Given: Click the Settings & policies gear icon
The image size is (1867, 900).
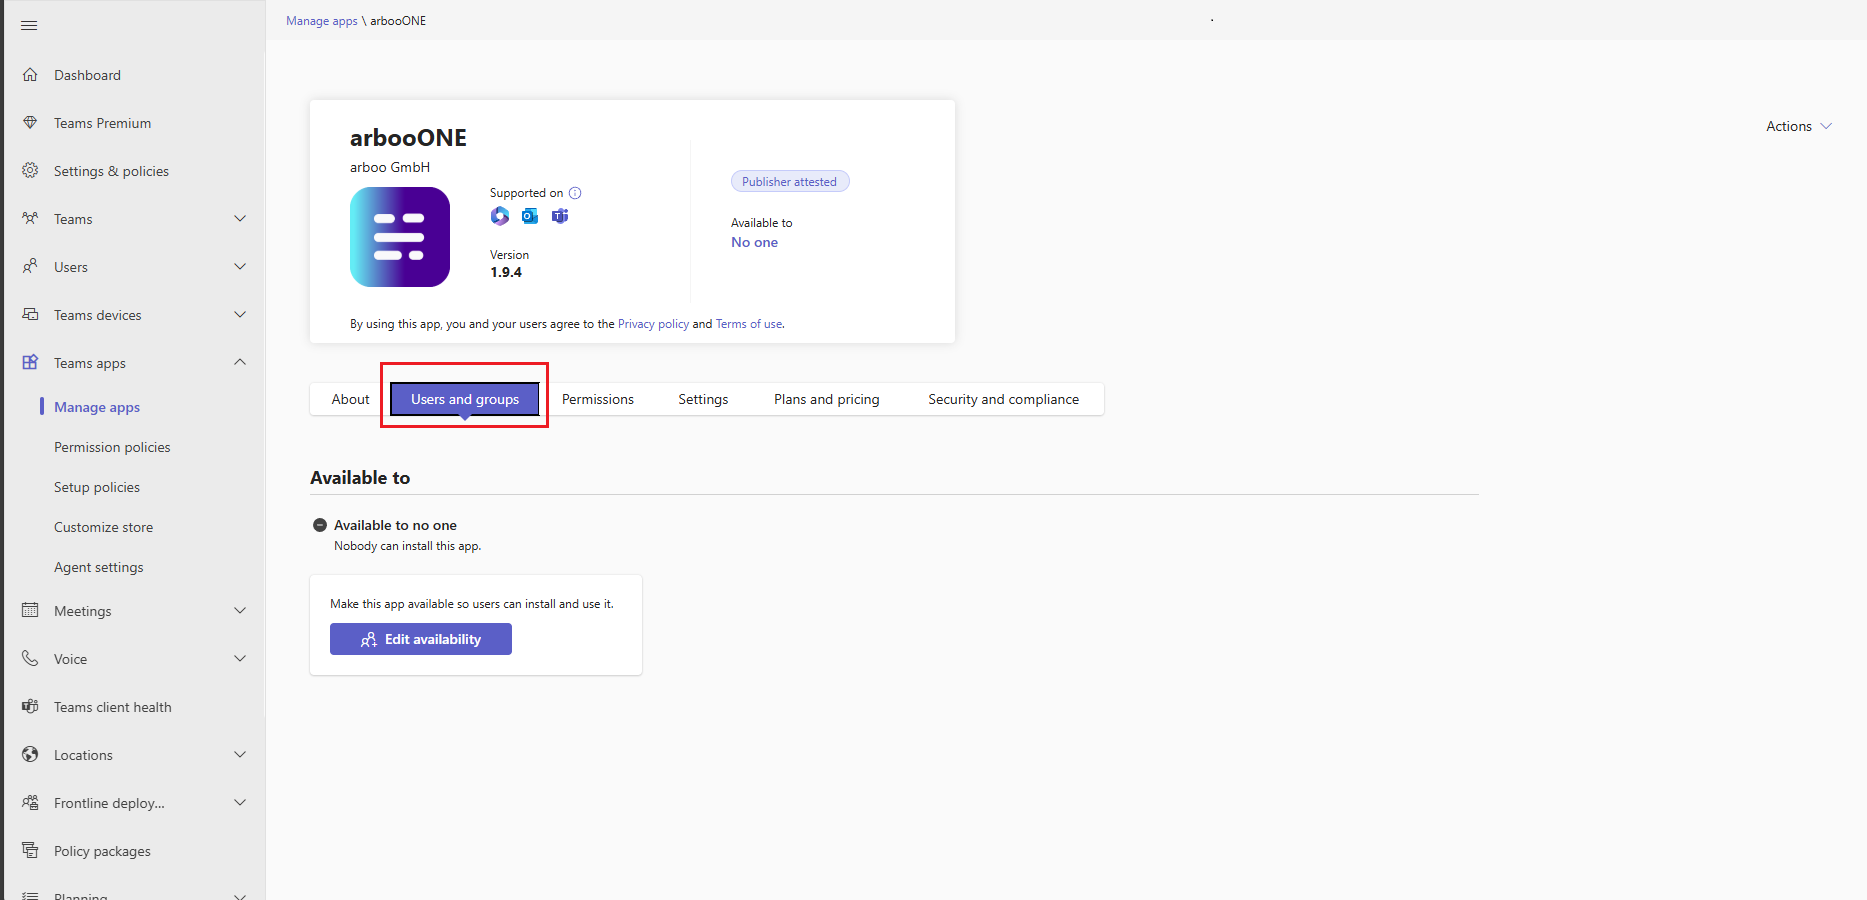Looking at the screenshot, I should (30, 171).
